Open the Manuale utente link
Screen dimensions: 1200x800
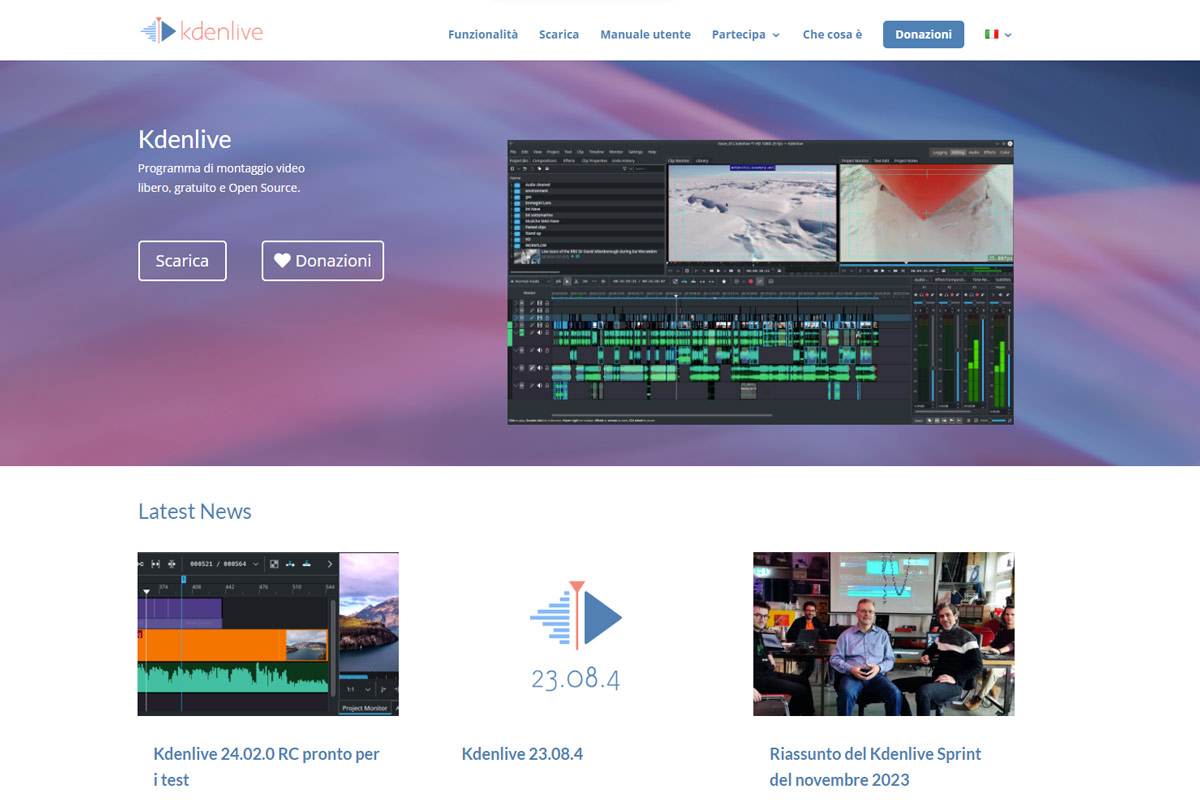point(645,34)
